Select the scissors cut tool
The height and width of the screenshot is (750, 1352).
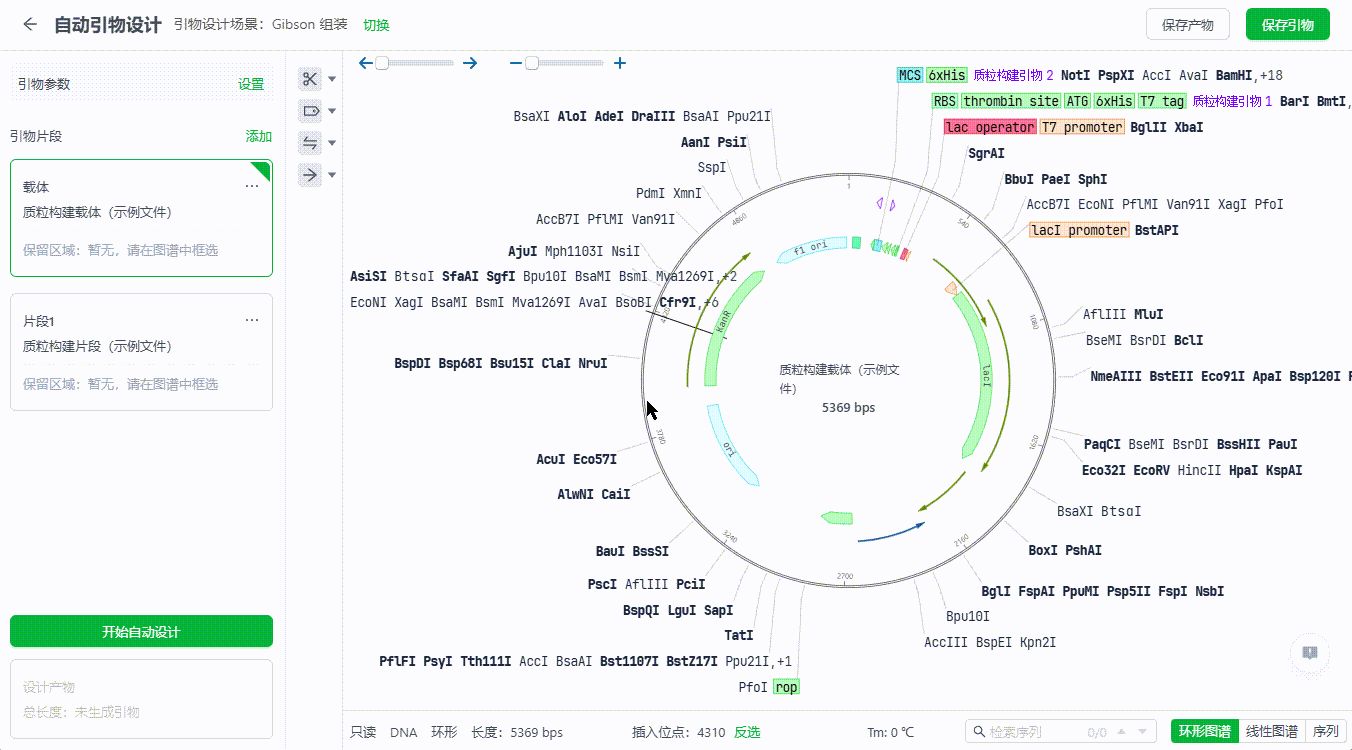(x=310, y=79)
